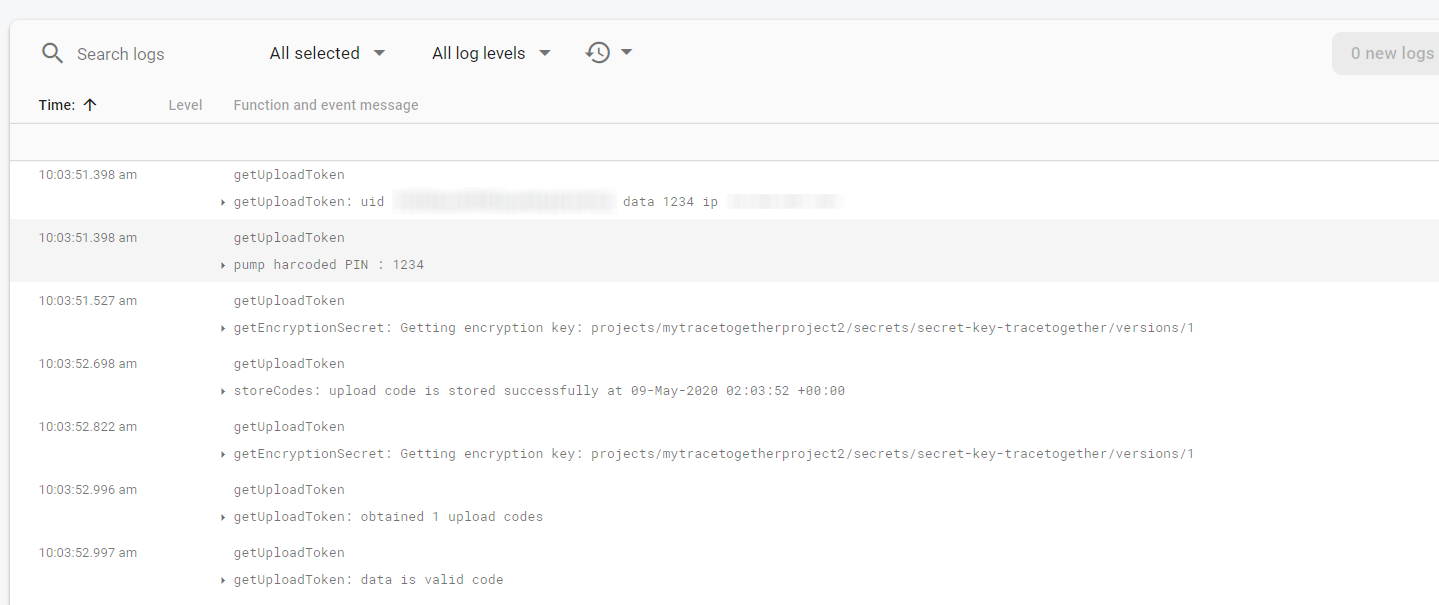Expand the 'obtained 1 upload codes' entry

click(222, 516)
